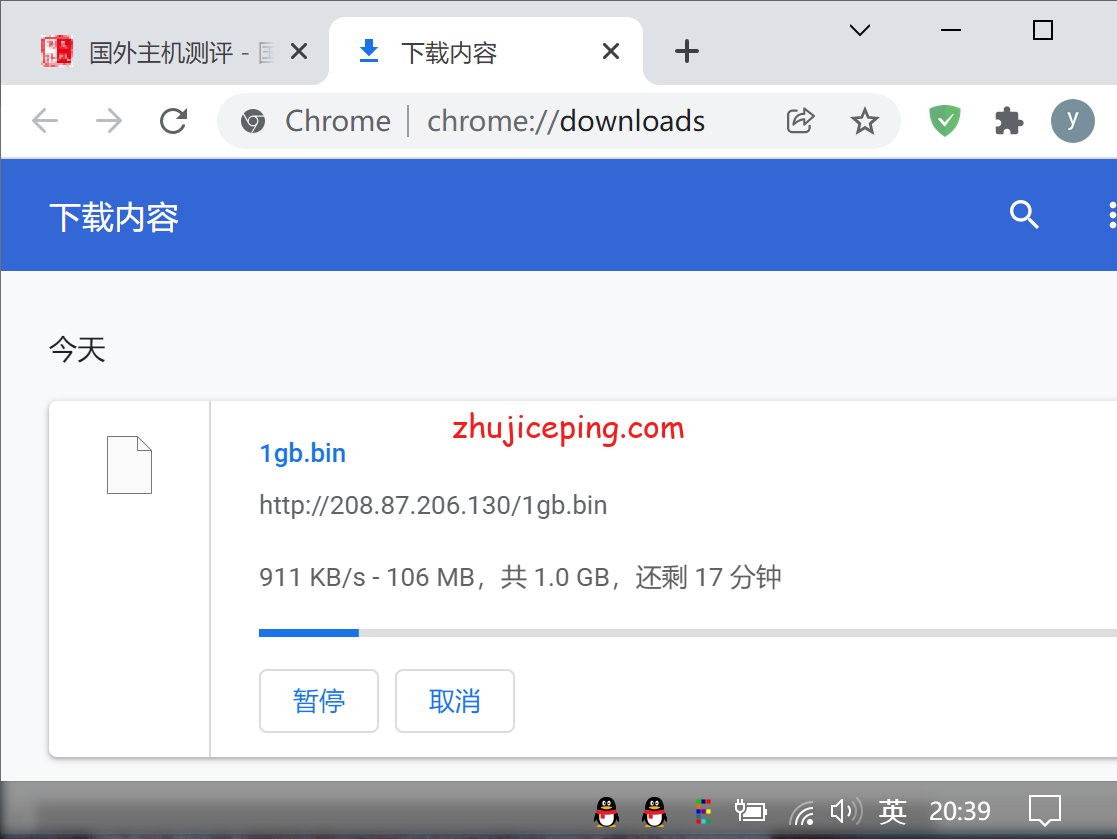Open a new tab with plus button

687,51
